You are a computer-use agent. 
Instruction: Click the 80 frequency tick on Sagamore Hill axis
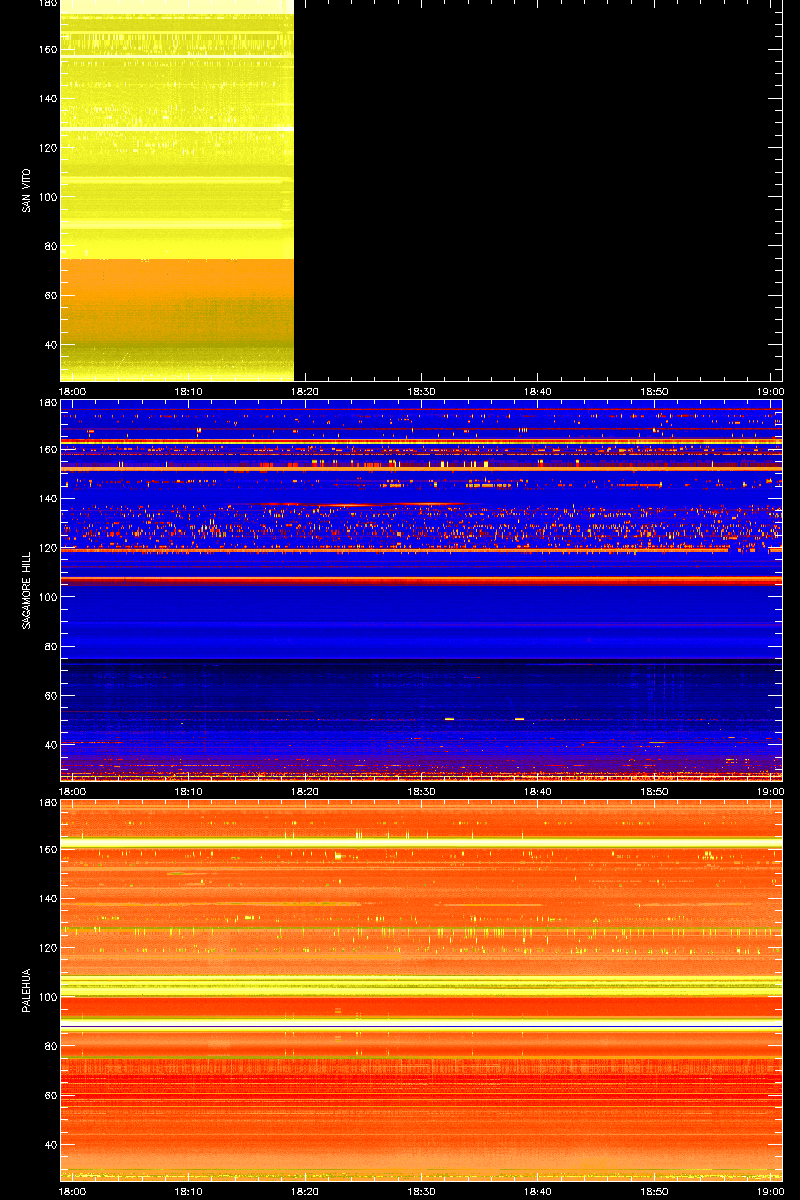(x=50, y=646)
